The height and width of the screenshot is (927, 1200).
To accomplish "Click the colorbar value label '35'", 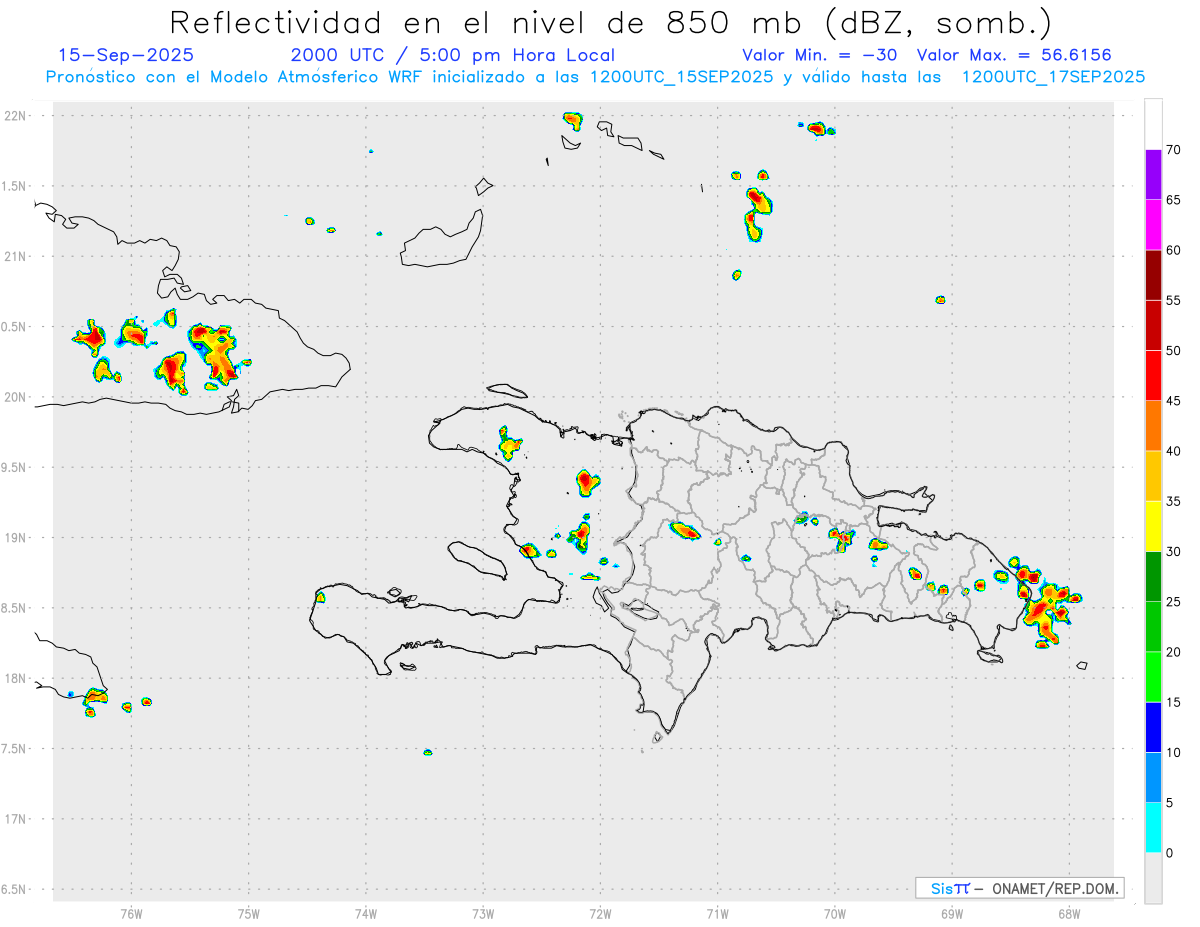I will pos(1174,501).
